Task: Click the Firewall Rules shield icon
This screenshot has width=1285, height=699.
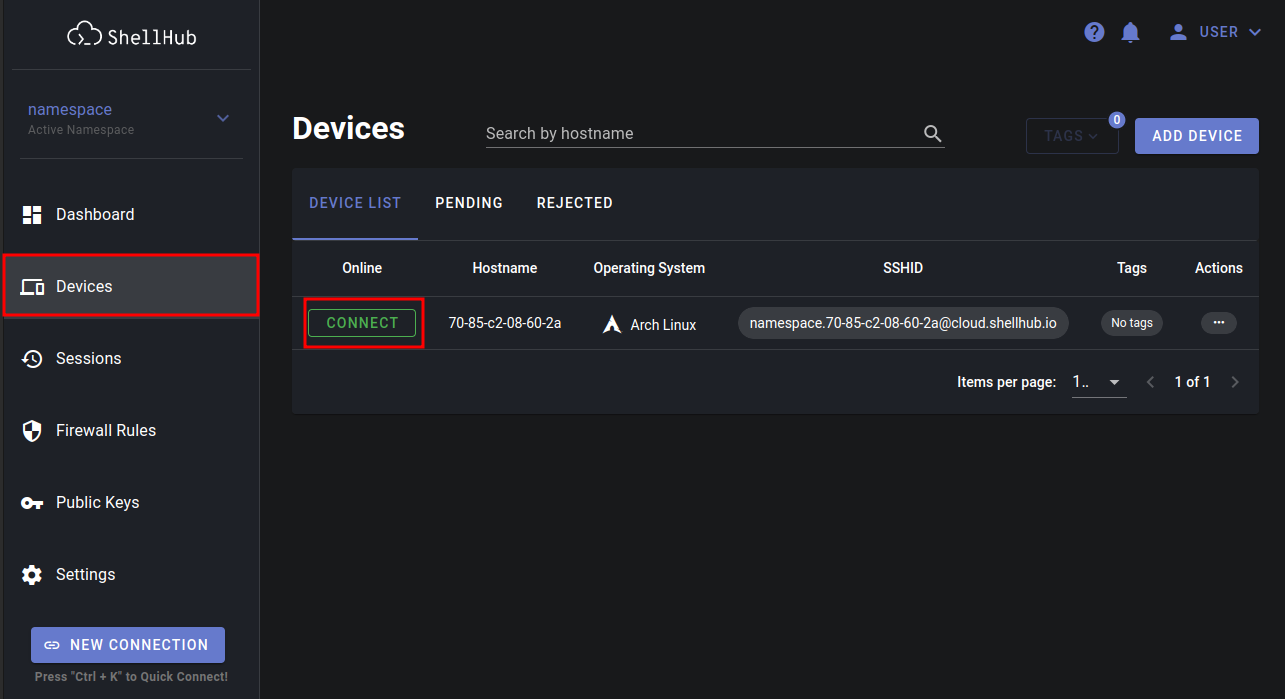Action: 32,431
